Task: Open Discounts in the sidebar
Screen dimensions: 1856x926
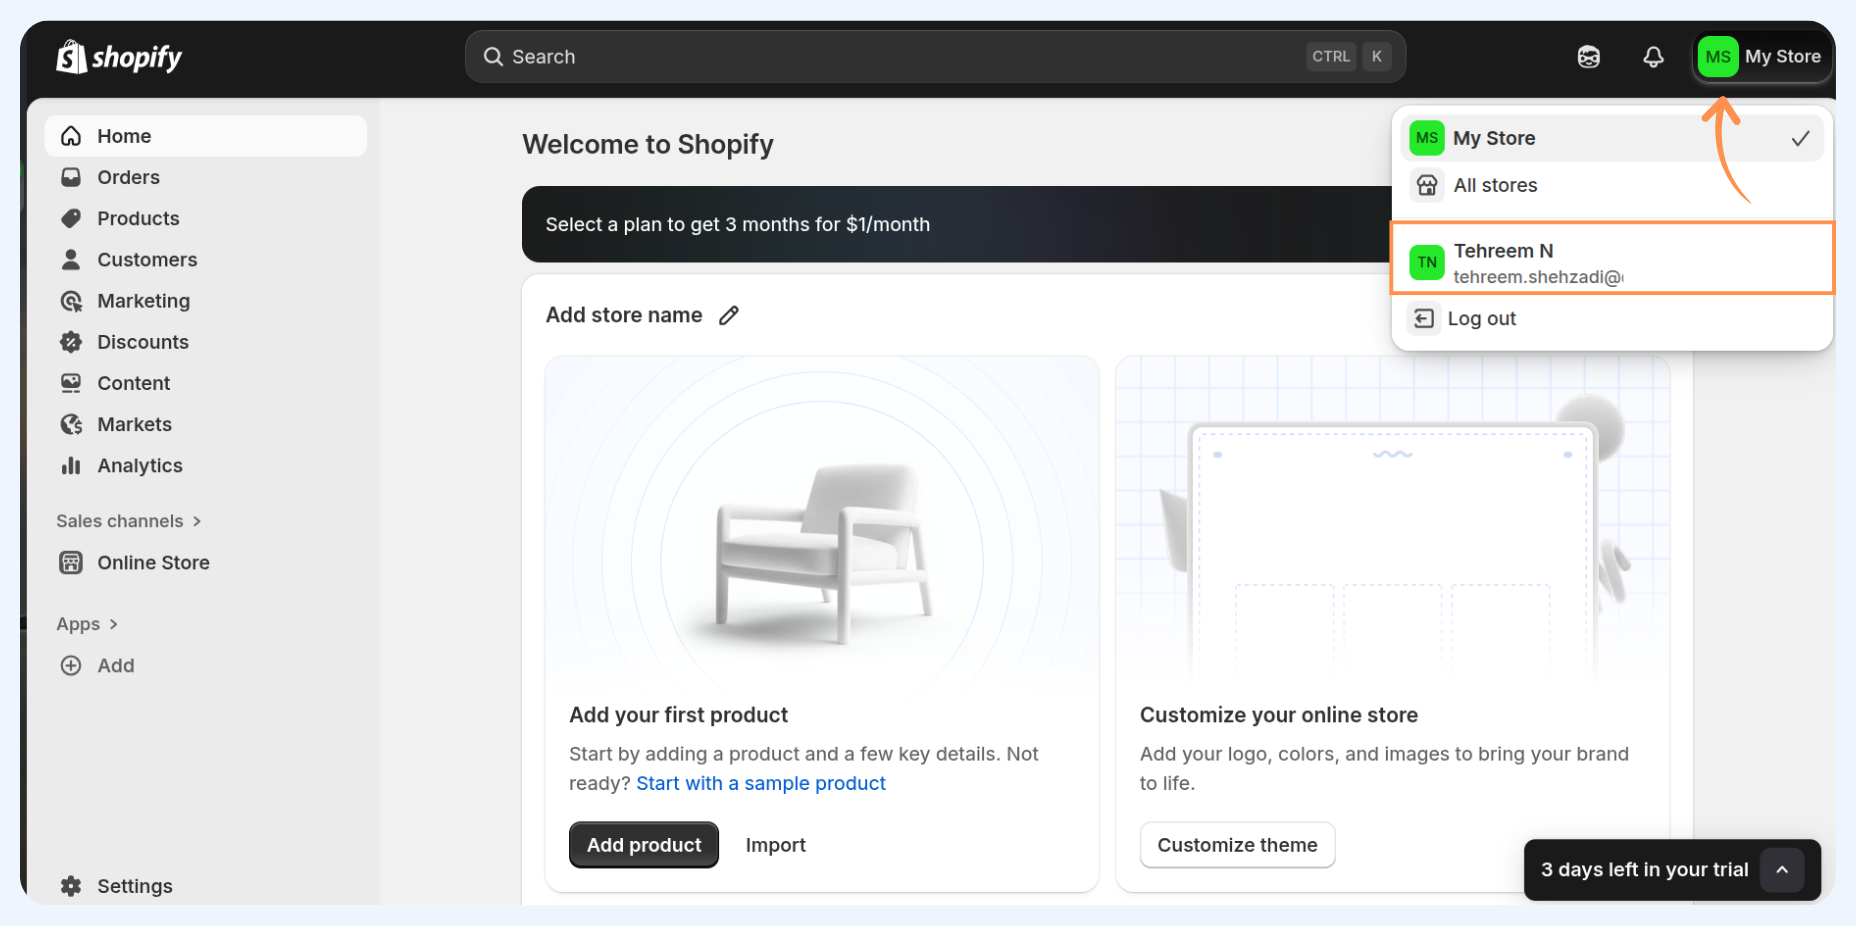Action: 206,342
